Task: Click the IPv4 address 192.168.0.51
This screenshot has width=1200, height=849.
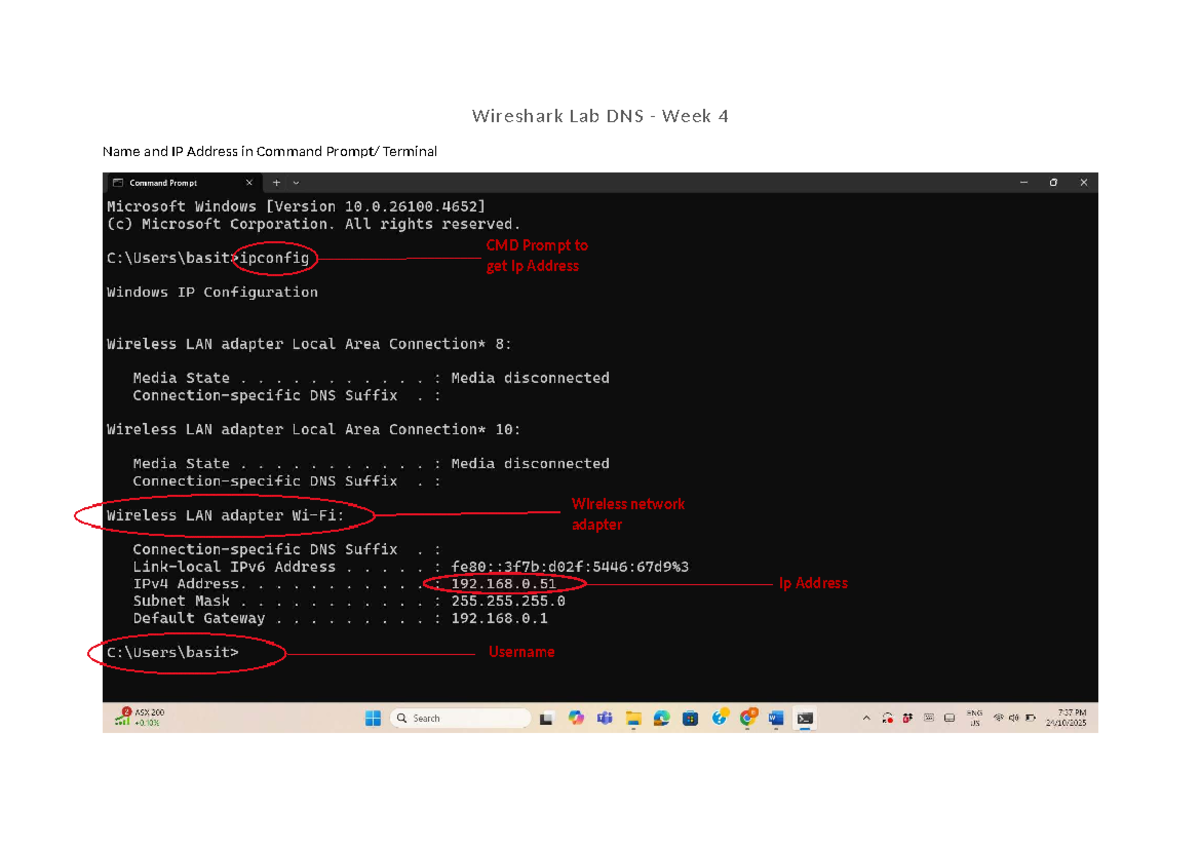Action: click(x=504, y=584)
